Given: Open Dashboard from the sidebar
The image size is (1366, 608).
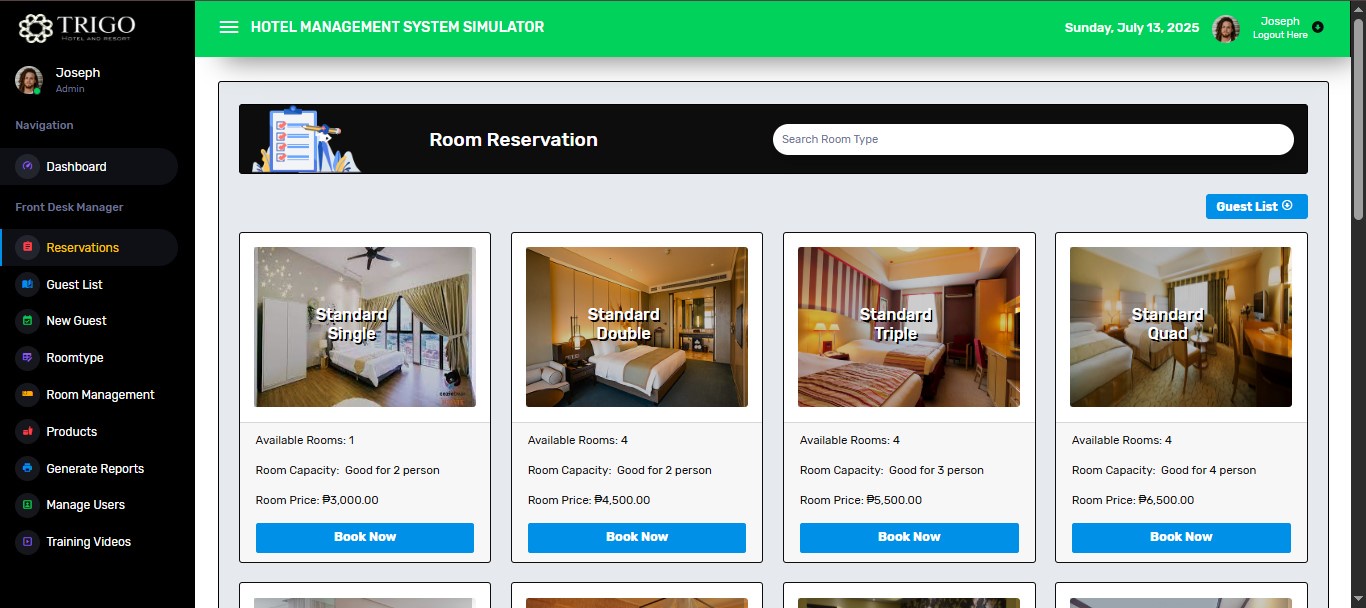Looking at the screenshot, I should click(90, 167).
